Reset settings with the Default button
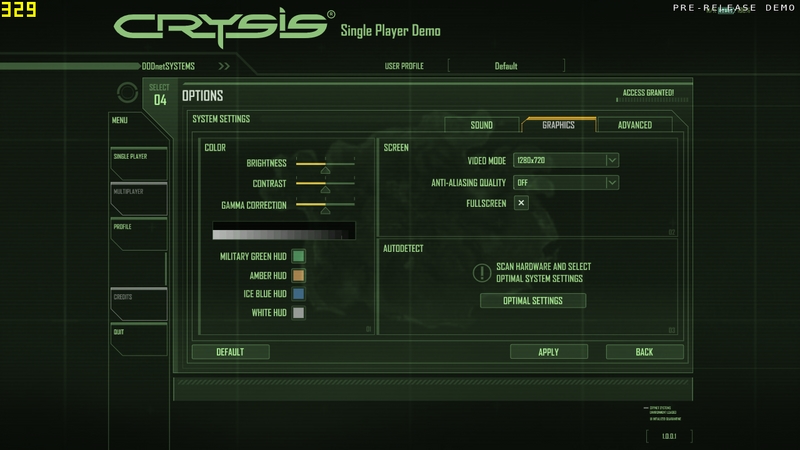Screen dimensions: 800x450 pos(231,352)
